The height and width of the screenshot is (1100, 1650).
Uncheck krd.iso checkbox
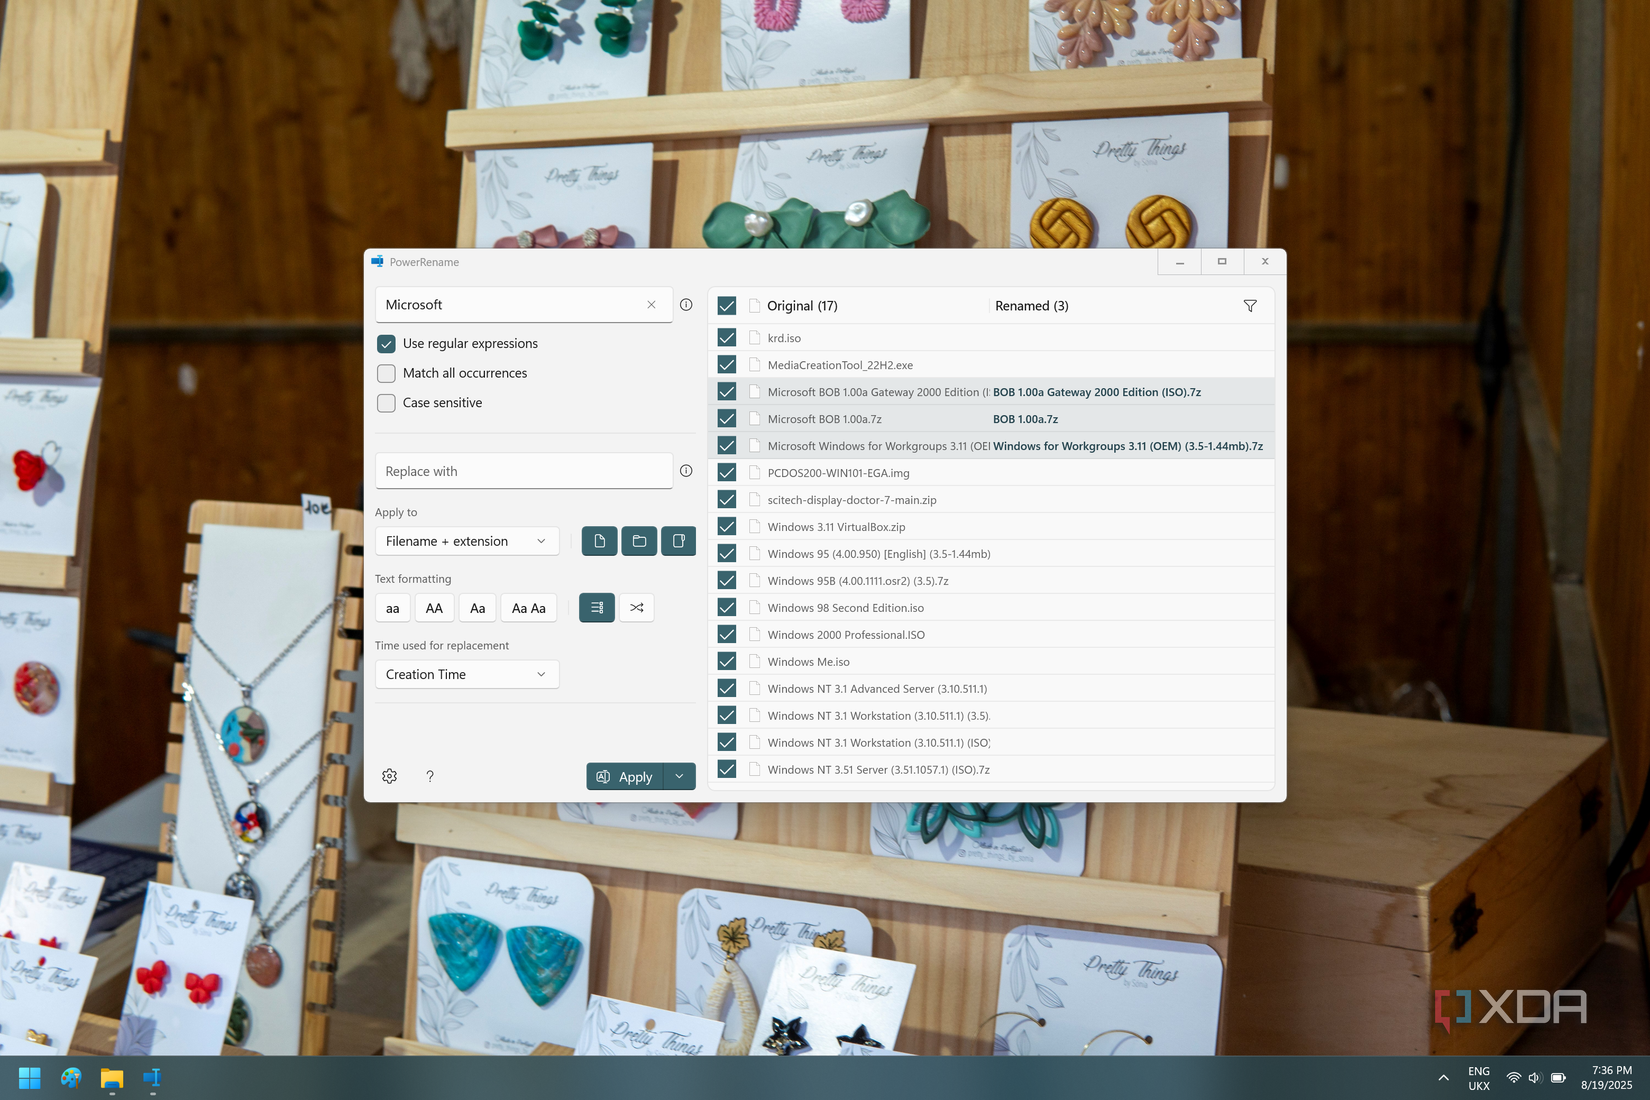click(x=727, y=338)
